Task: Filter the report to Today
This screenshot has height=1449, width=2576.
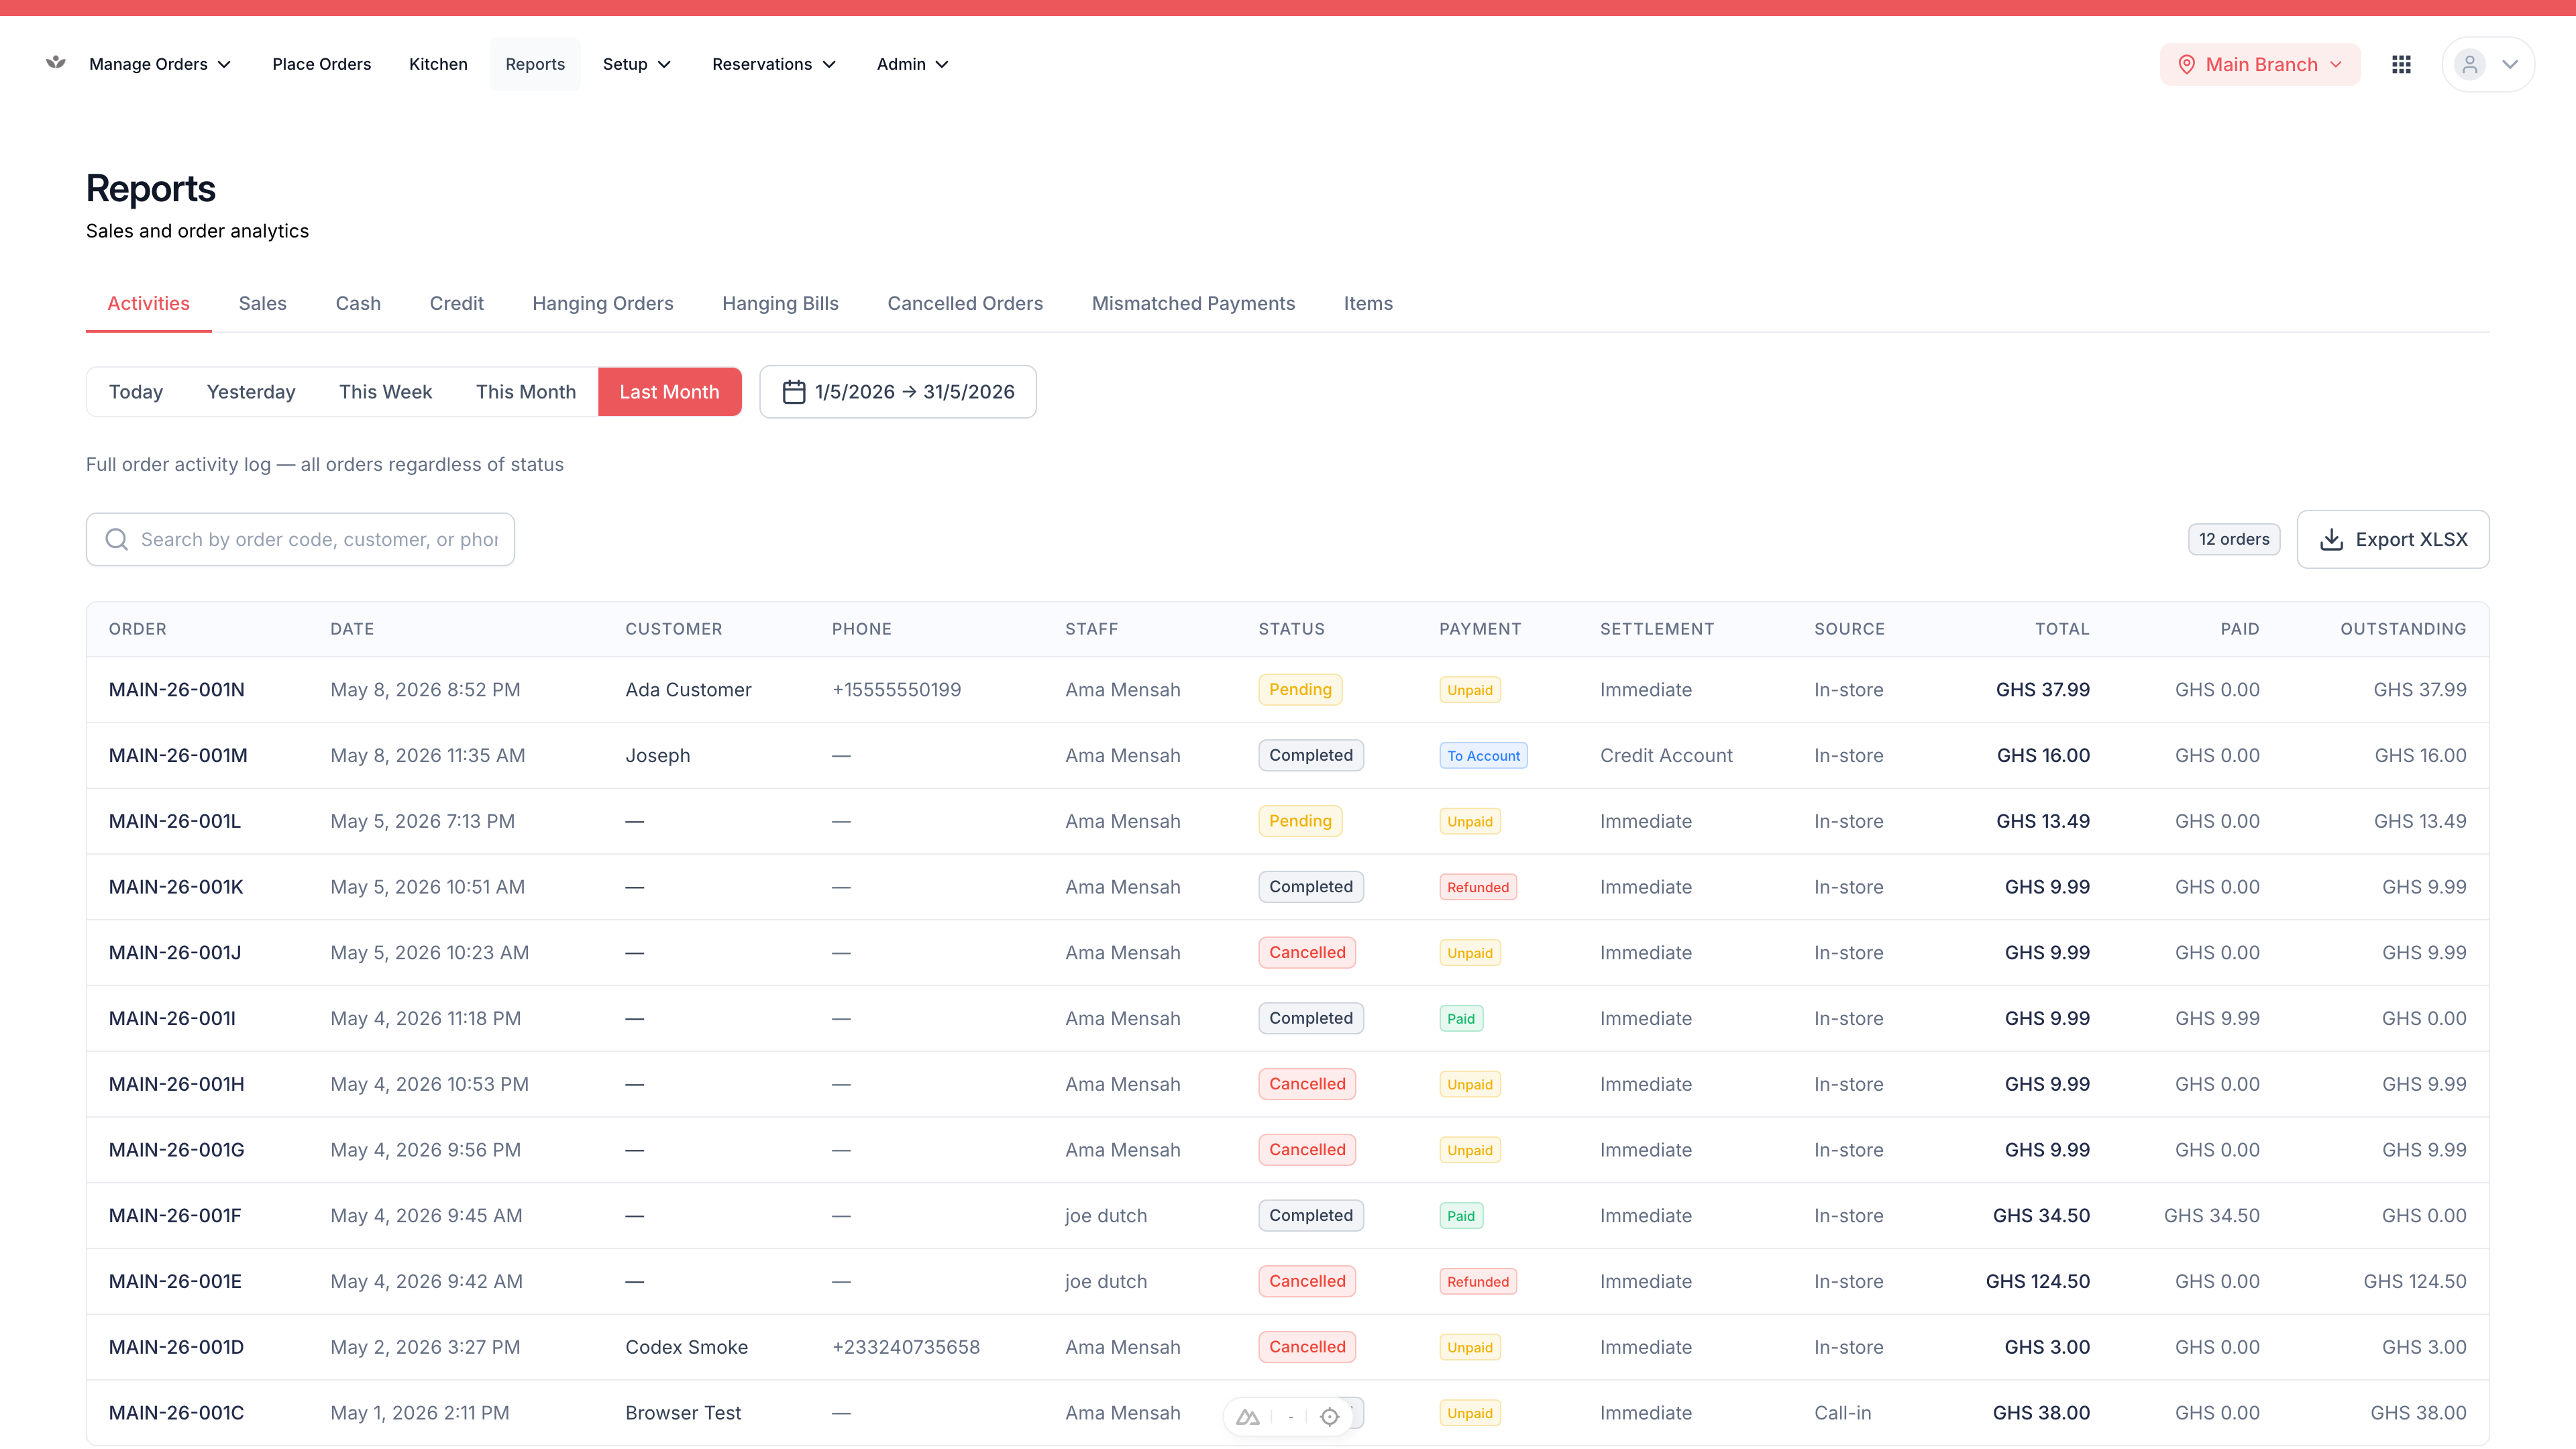Action: click(136, 392)
